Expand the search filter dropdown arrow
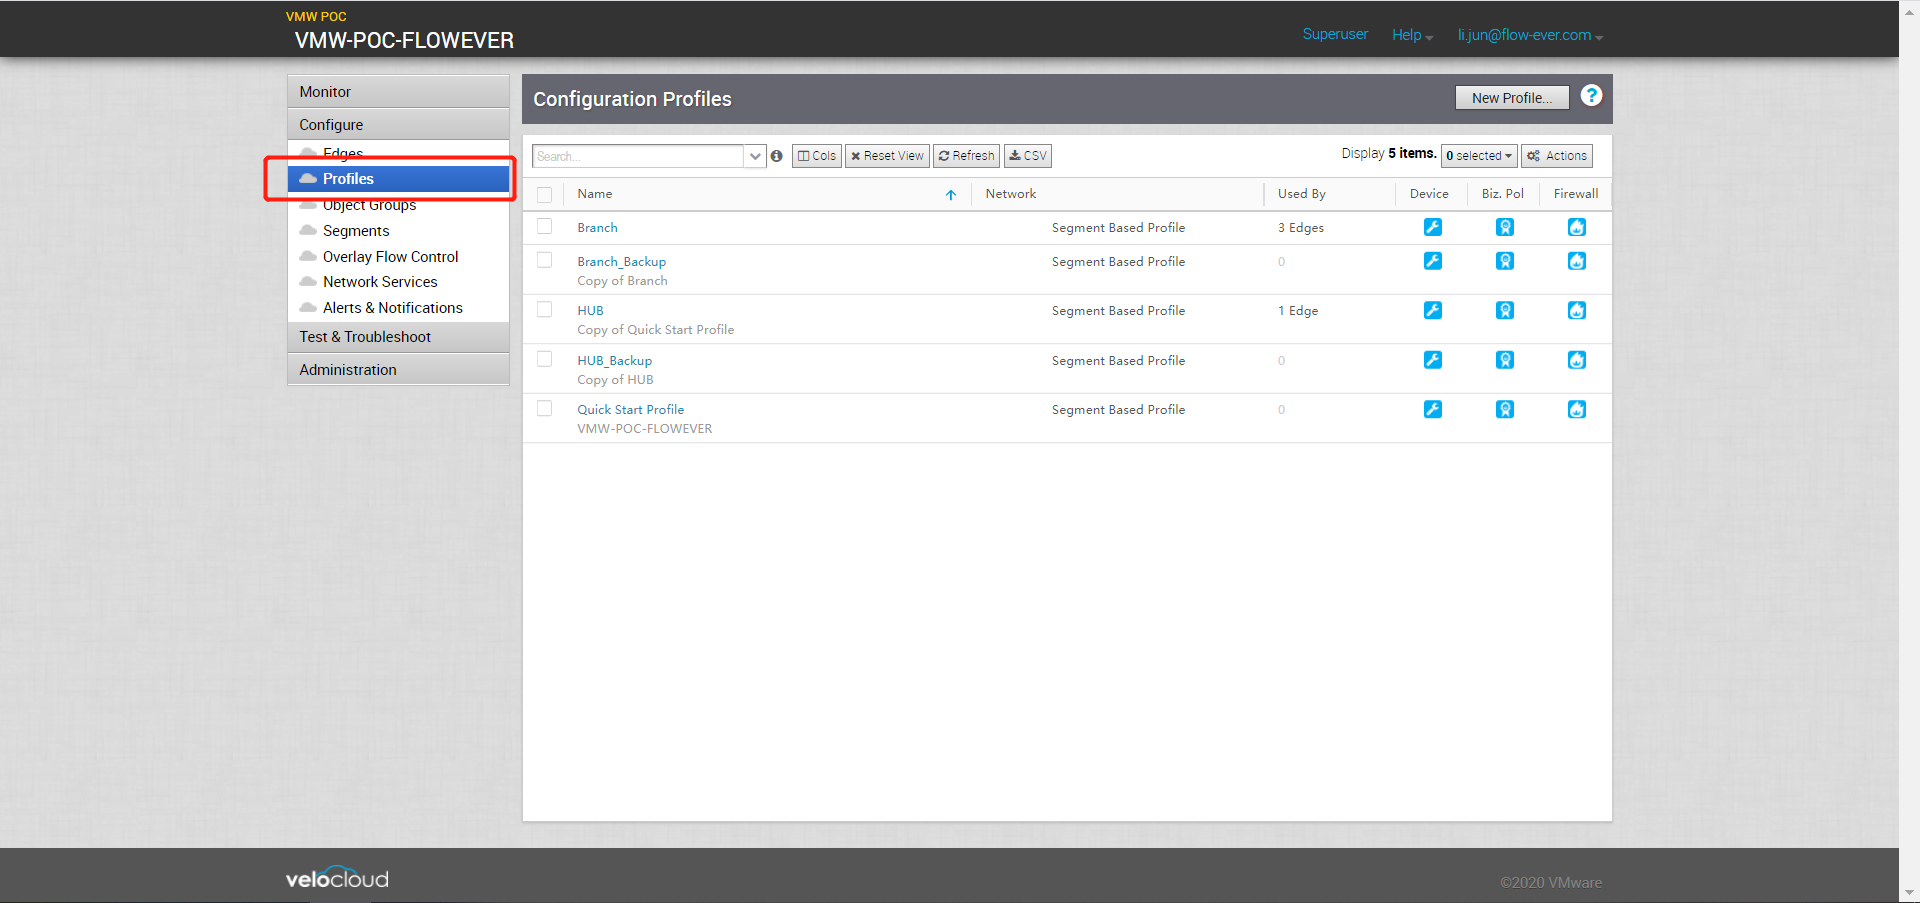 [x=755, y=156]
